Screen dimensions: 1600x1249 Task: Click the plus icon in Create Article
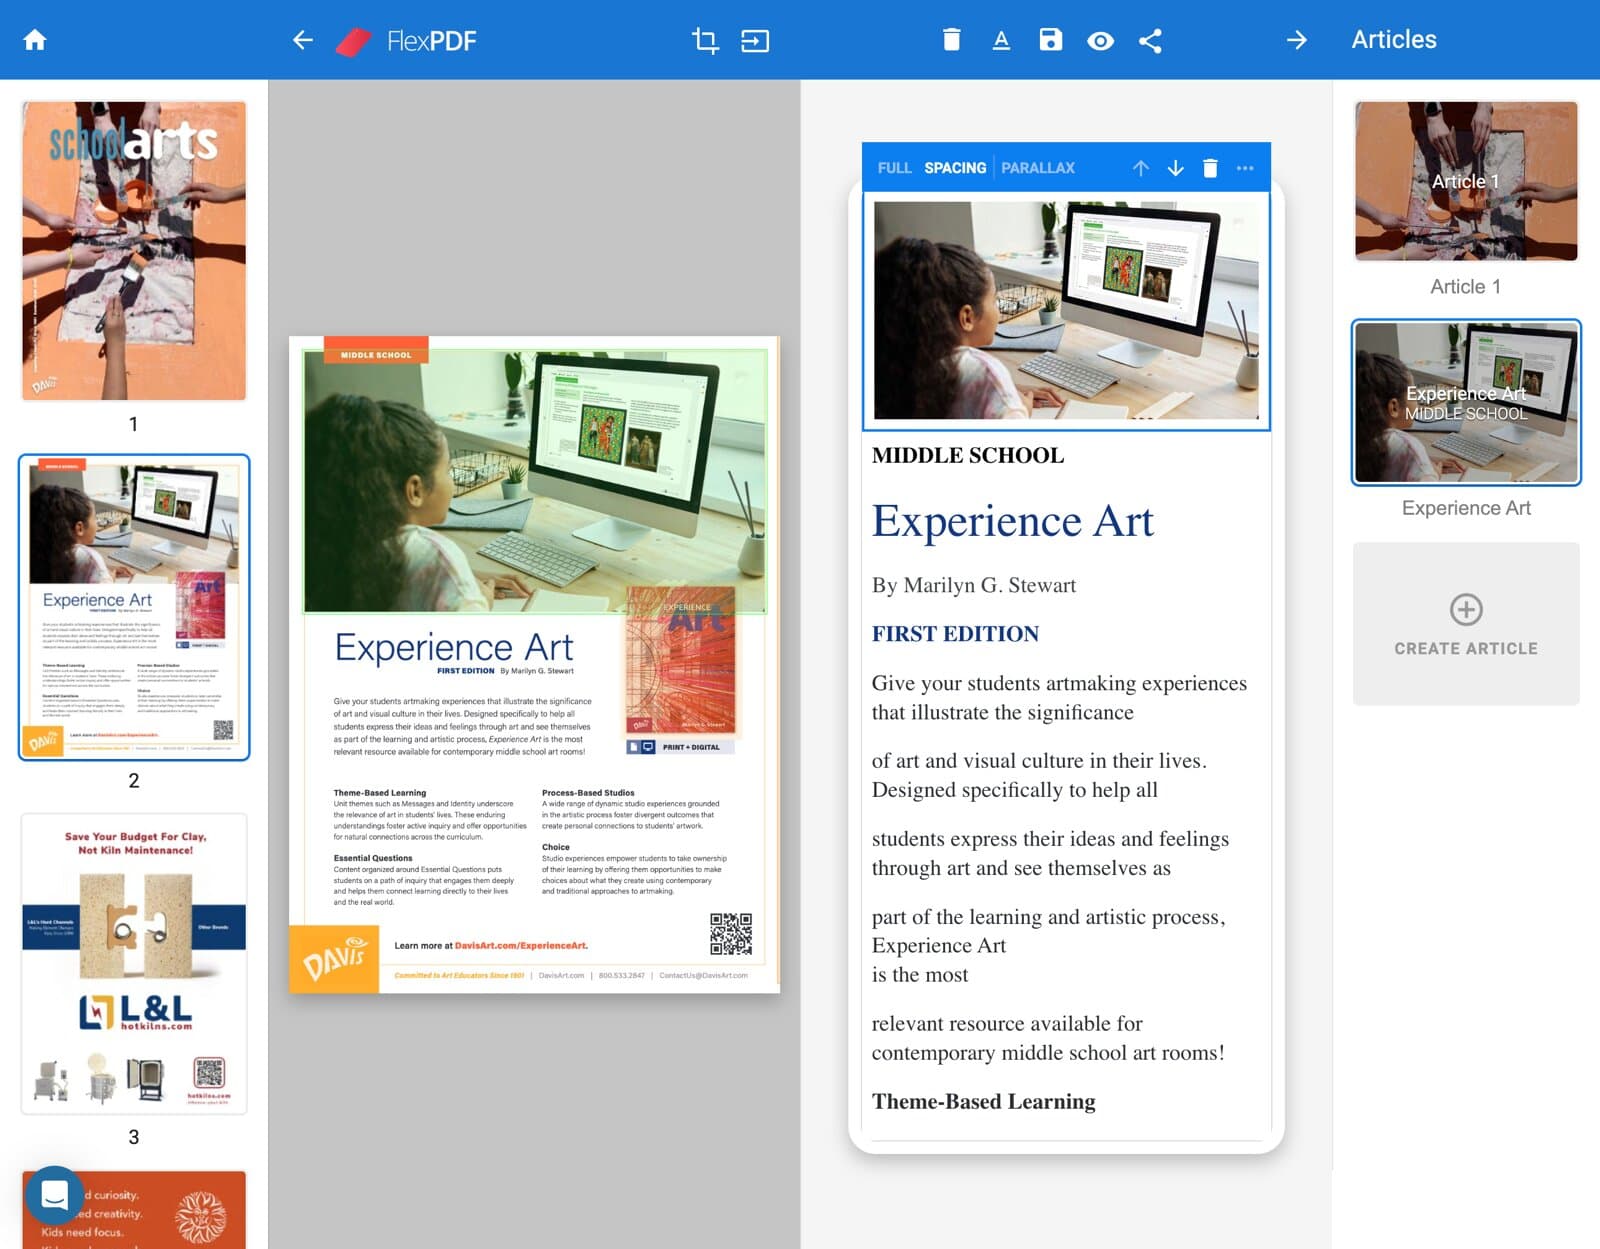[1466, 609]
